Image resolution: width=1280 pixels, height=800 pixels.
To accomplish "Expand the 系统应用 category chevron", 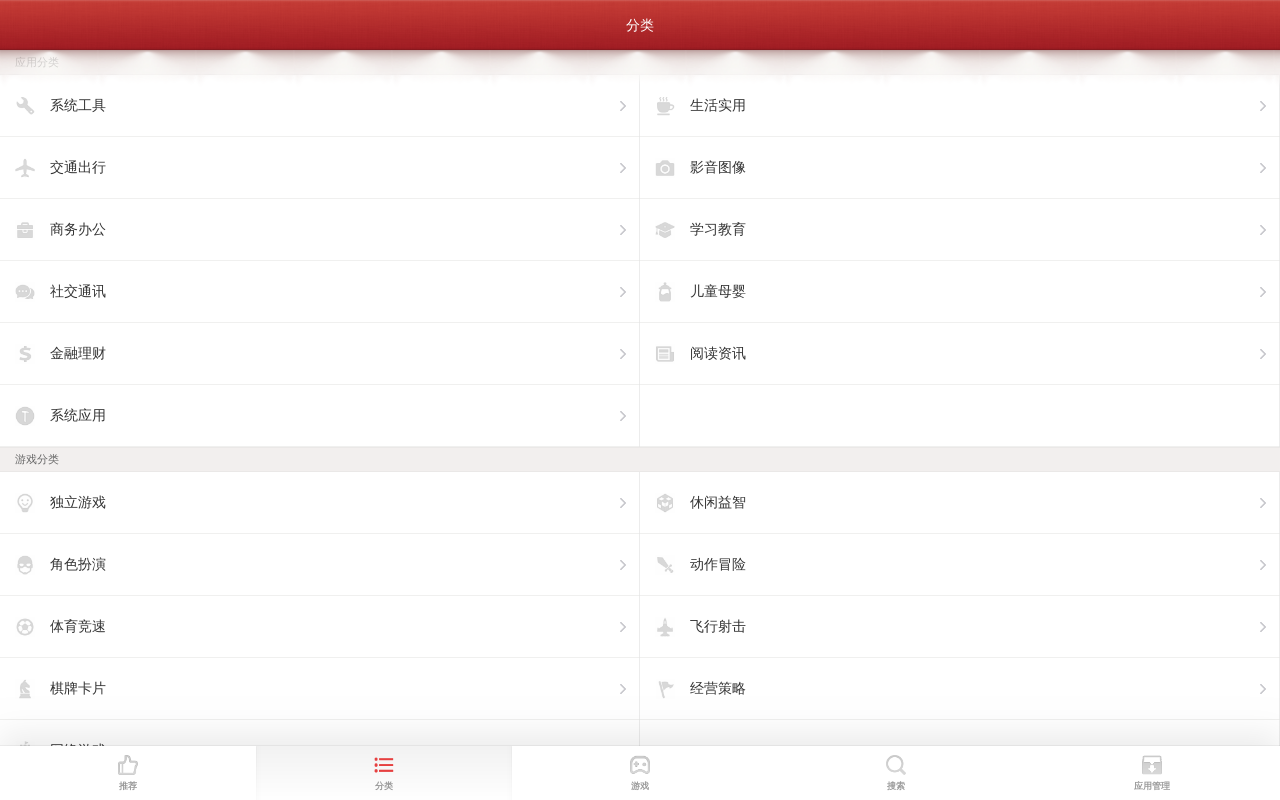I will pos(622,416).
